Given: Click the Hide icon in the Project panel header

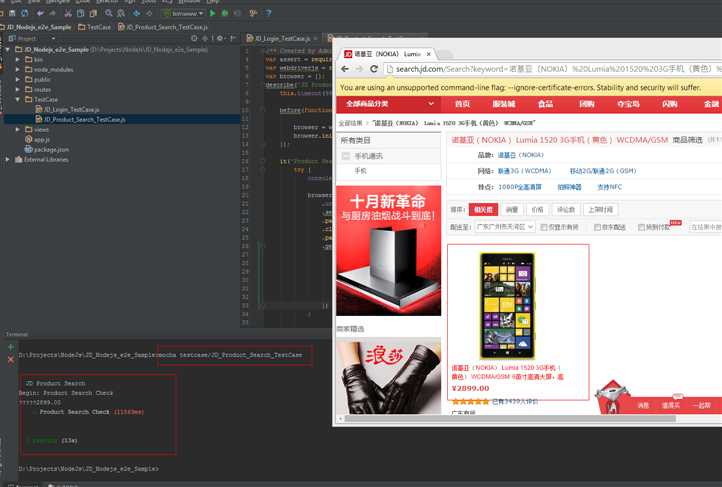Looking at the screenshot, I should click(x=233, y=39).
